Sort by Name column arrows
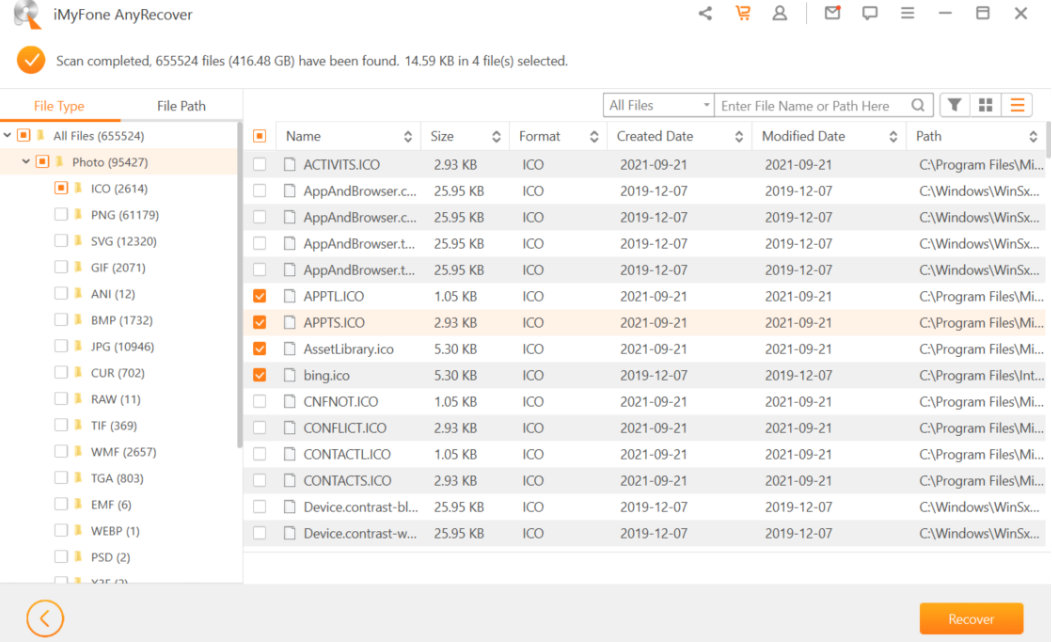This screenshot has height=642, width=1052. 407,137
